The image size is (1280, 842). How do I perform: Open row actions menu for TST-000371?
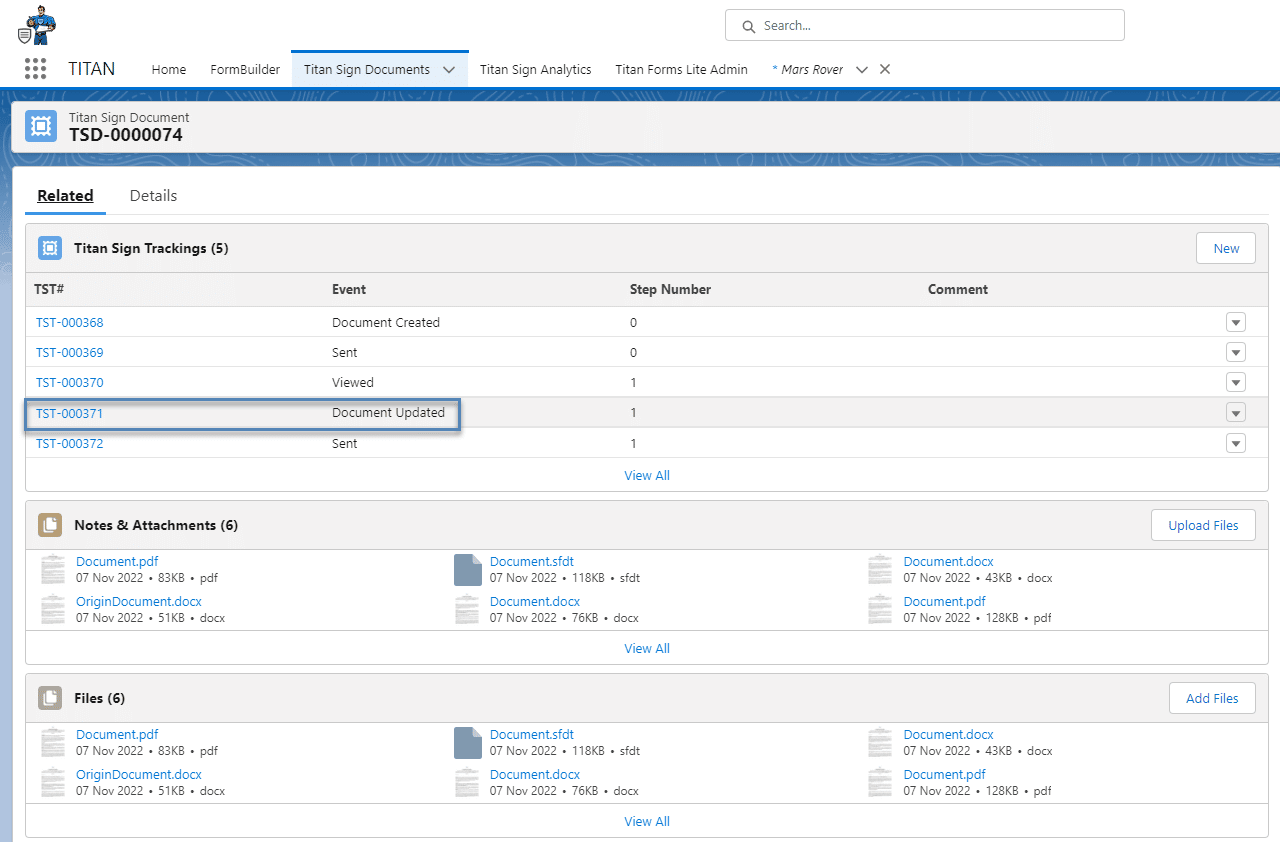tap(1236, 413)
